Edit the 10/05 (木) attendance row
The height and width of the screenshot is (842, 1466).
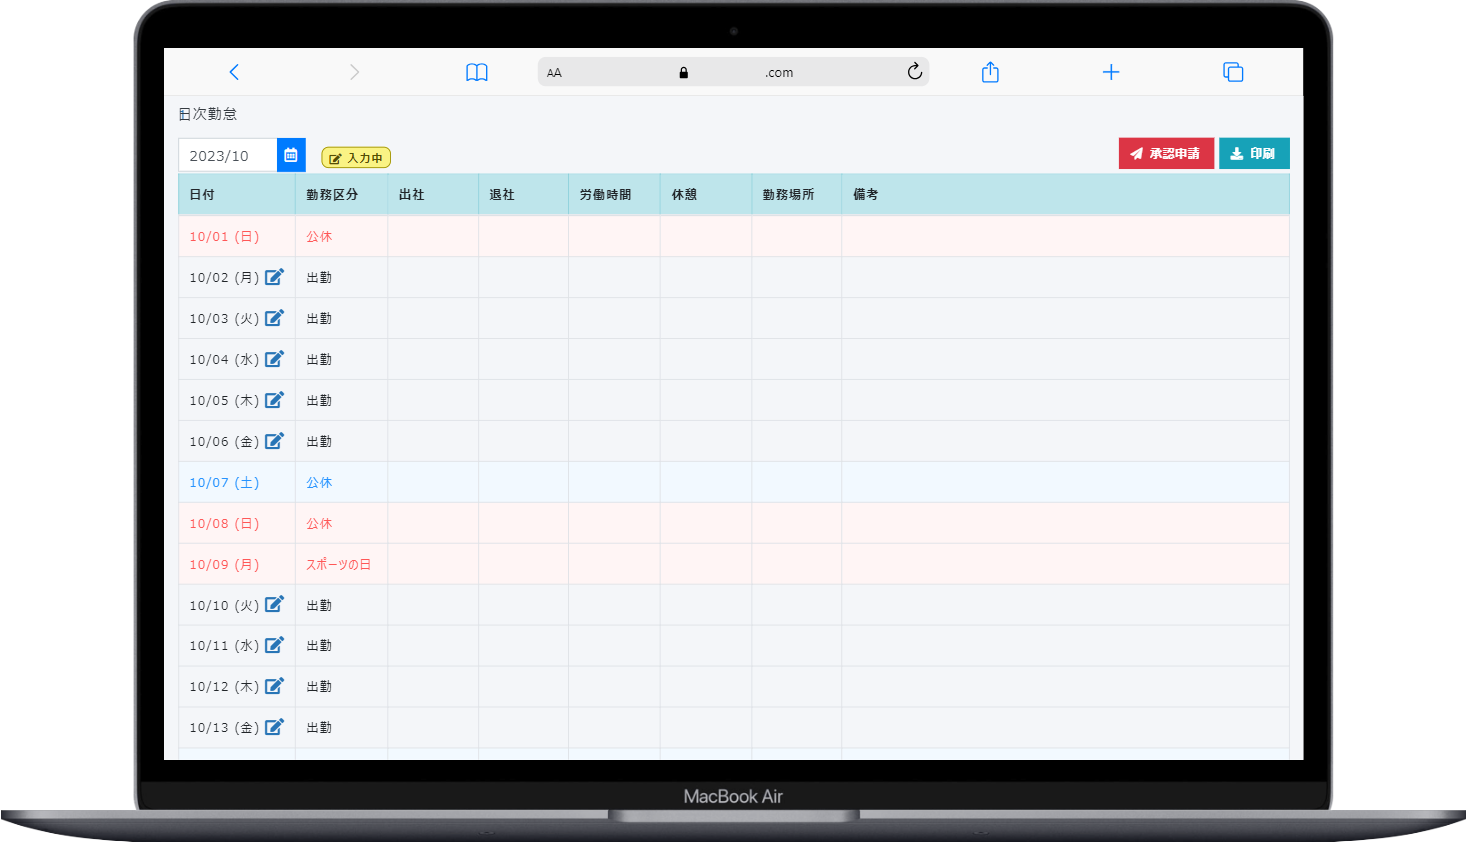[x=274, y=400]
